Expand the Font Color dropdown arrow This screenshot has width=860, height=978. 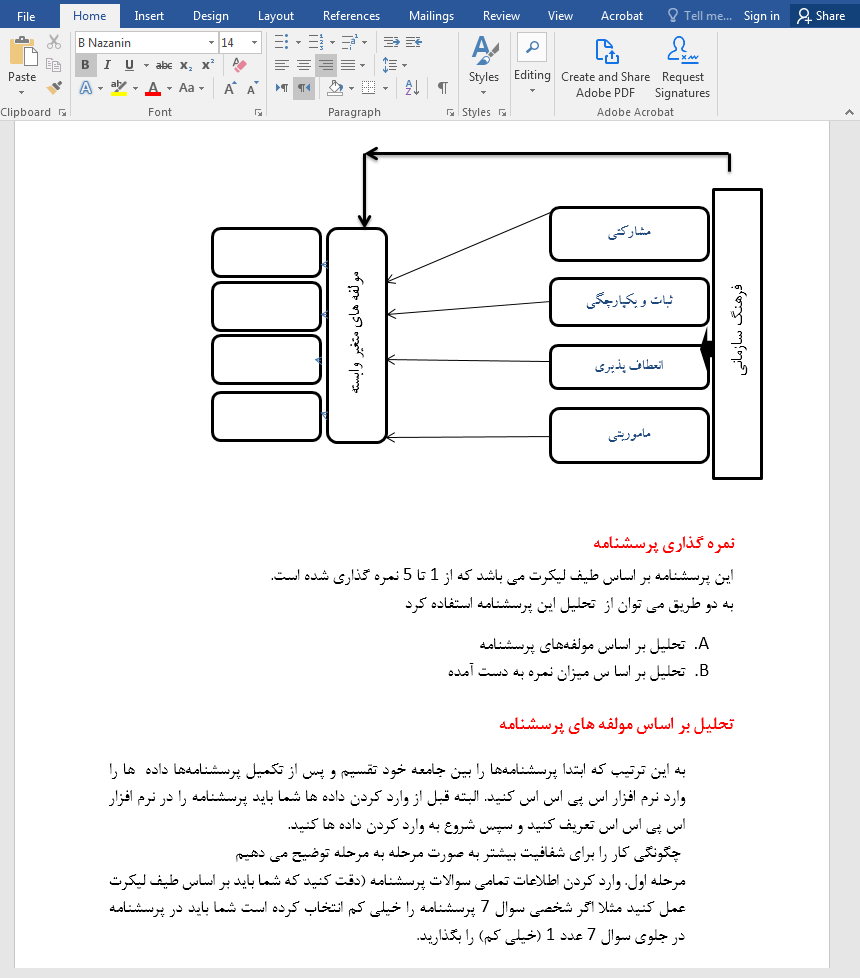click(x=168, y=87)
